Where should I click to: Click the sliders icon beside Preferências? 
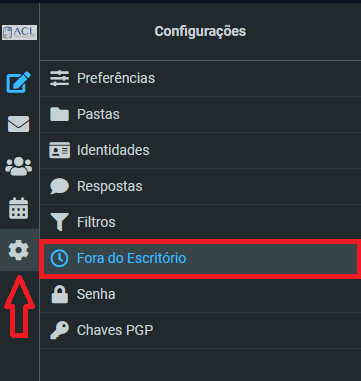[x=59, y=78]
